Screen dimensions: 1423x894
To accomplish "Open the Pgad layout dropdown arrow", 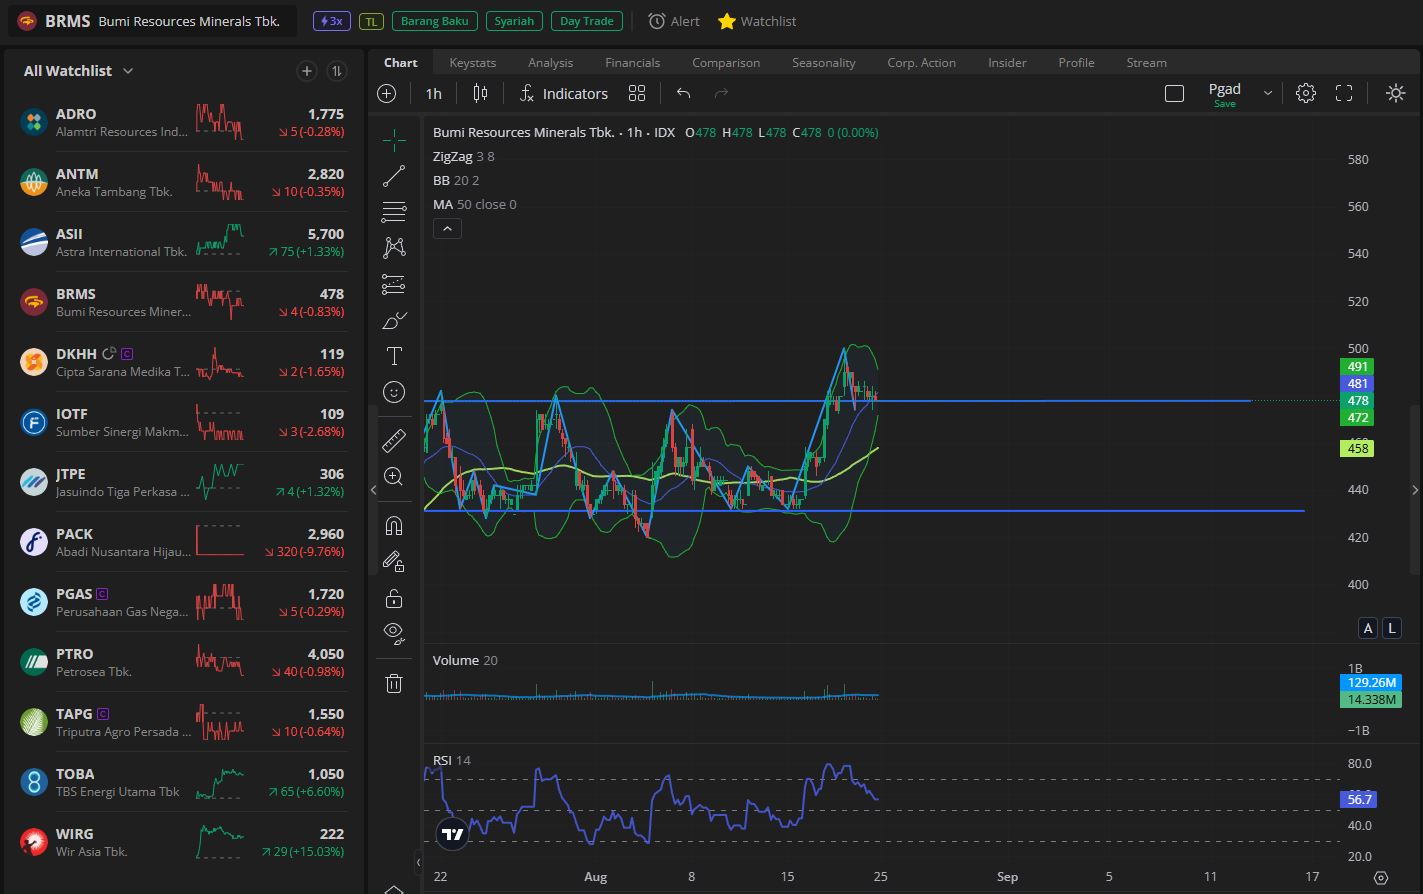I will tap(1268, 93).
